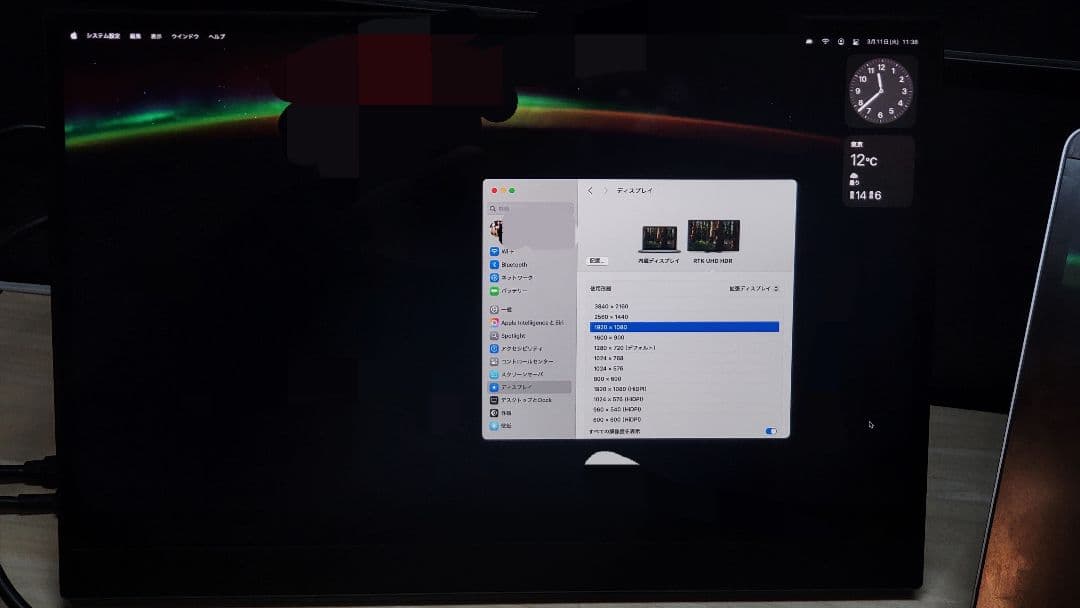The image size is (1080, 608).
Task: Open デスクトップとDock settings
Action: [540, 399]
